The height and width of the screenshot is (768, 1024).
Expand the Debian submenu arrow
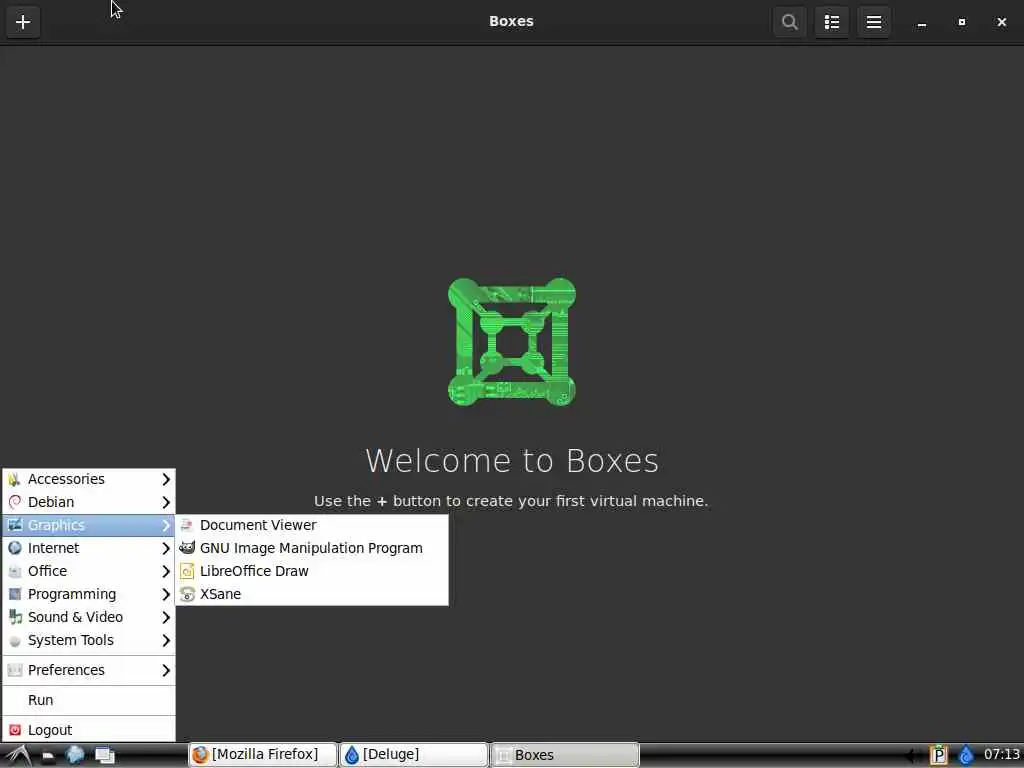(166, 502)
